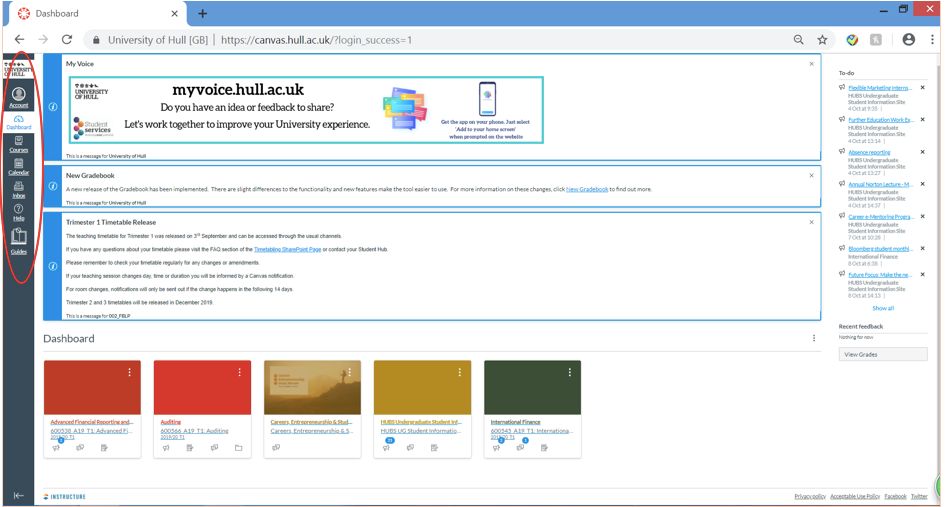The width and height of the screenshot is (946, 507).
Task: Open Further Education Work Ex to-do item
Action: (880, 120)
